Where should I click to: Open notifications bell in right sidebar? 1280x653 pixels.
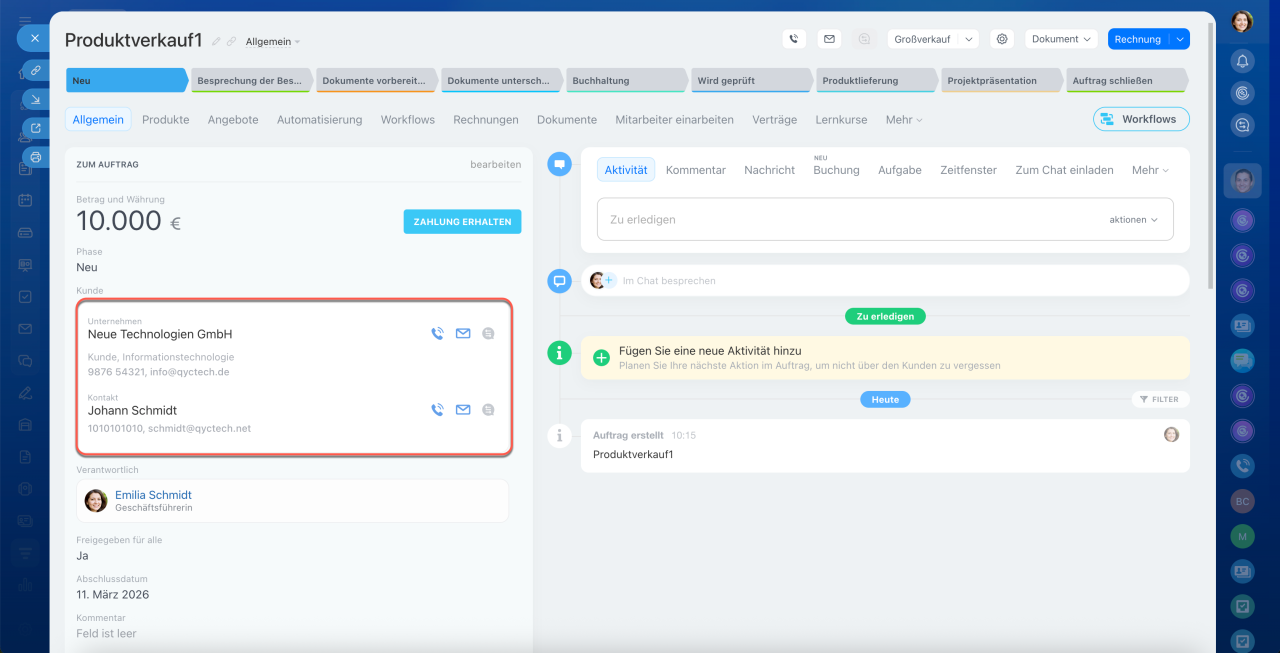1242,61
